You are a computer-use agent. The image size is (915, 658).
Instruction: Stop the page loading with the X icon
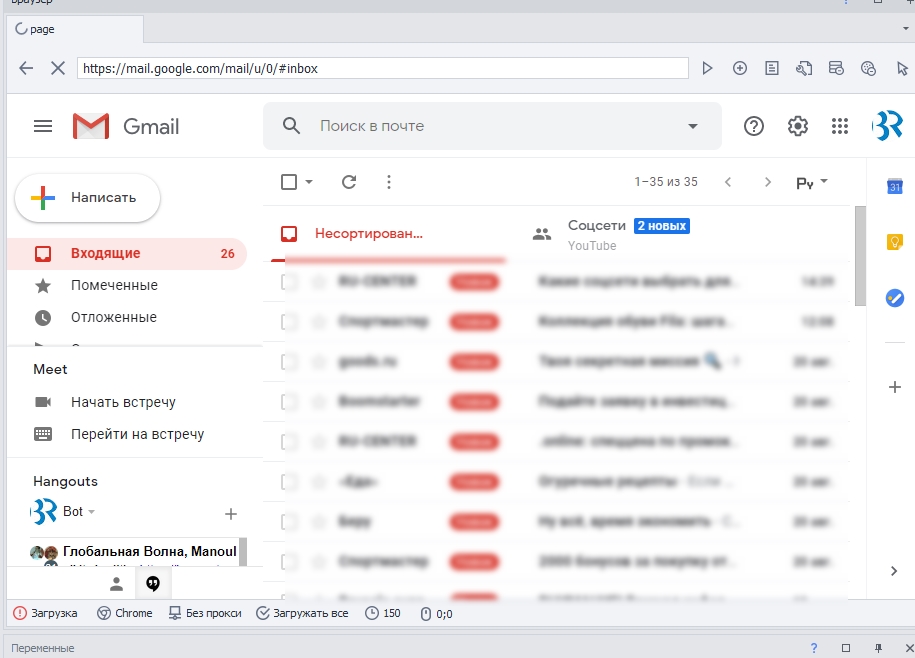click(58, 68)
